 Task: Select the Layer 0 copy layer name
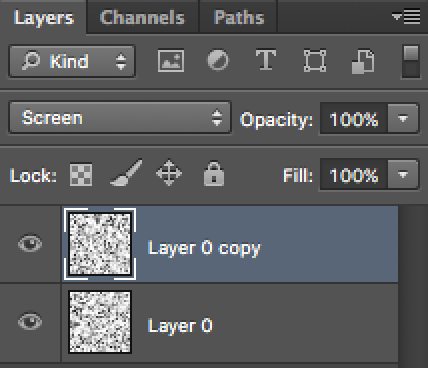[x=204, y=248]
